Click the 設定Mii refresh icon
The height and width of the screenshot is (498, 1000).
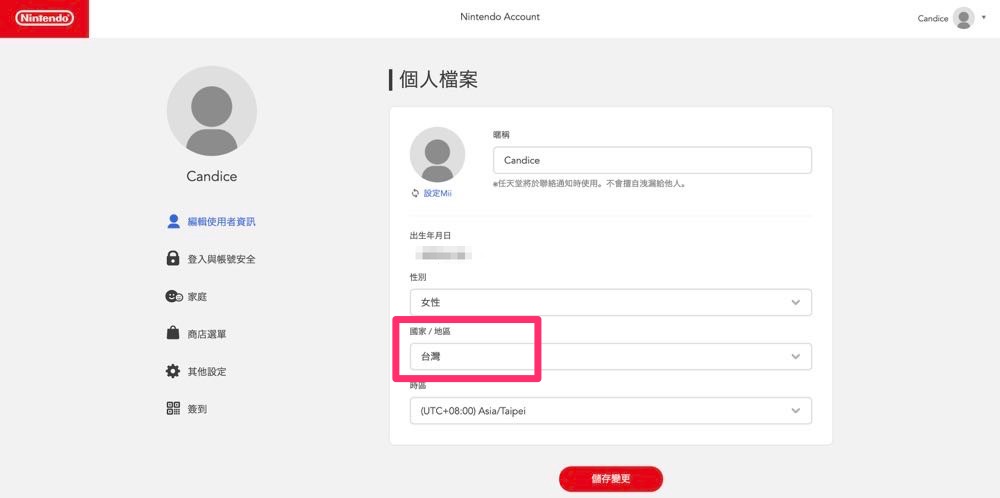(x=415, y=193)
